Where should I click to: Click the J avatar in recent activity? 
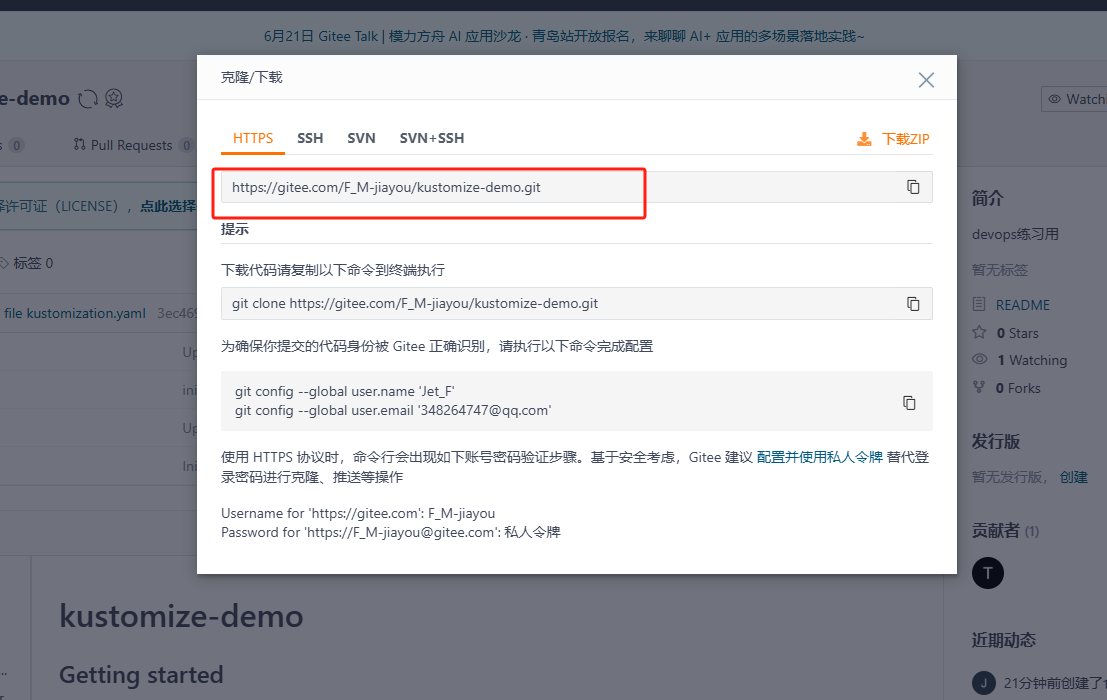pos(983,683)
